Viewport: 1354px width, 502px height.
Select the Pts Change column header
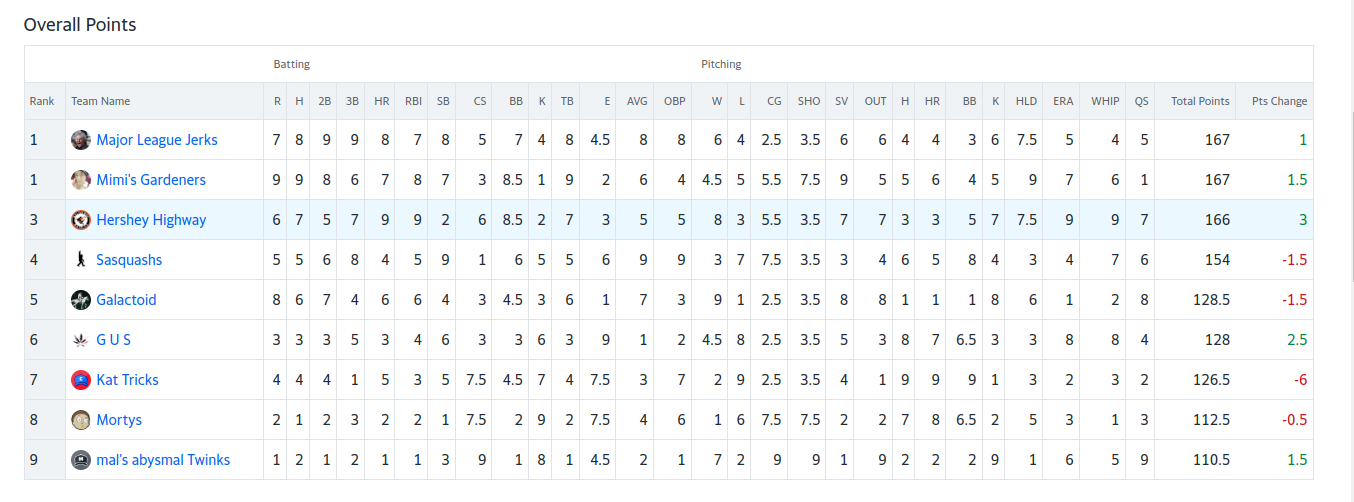1279,101
